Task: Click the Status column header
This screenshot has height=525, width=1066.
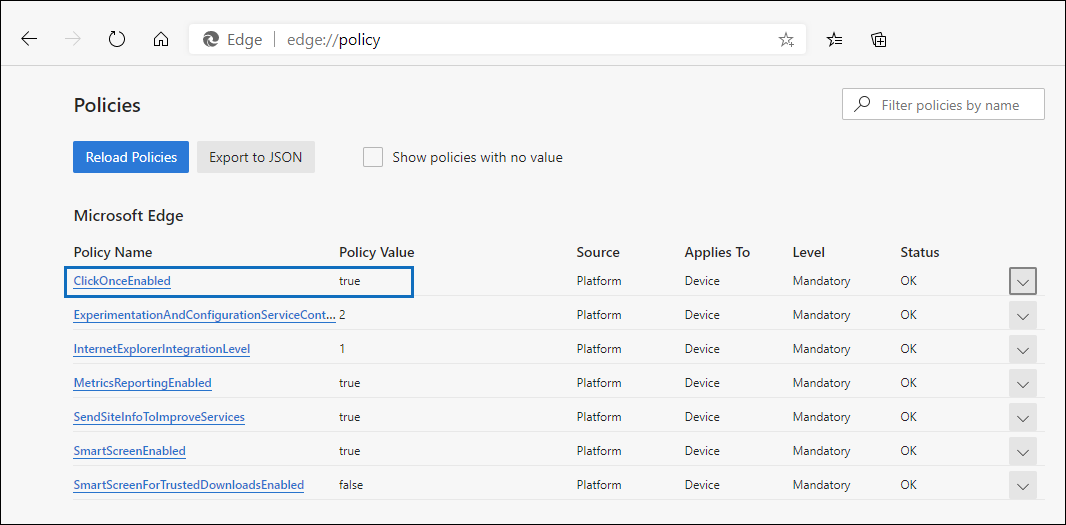Action: (x=920, y=252)
